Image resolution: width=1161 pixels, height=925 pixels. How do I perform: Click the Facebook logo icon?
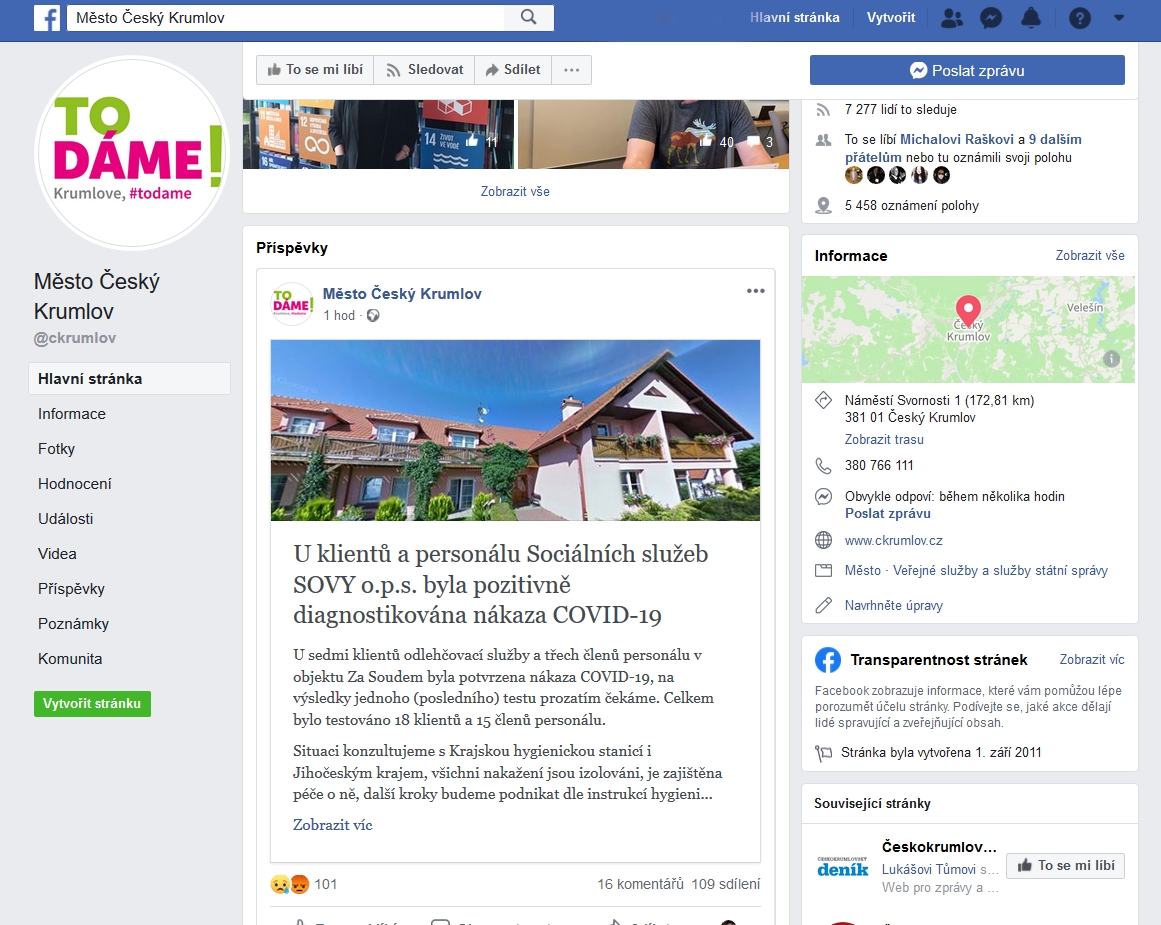coord(47,18)
